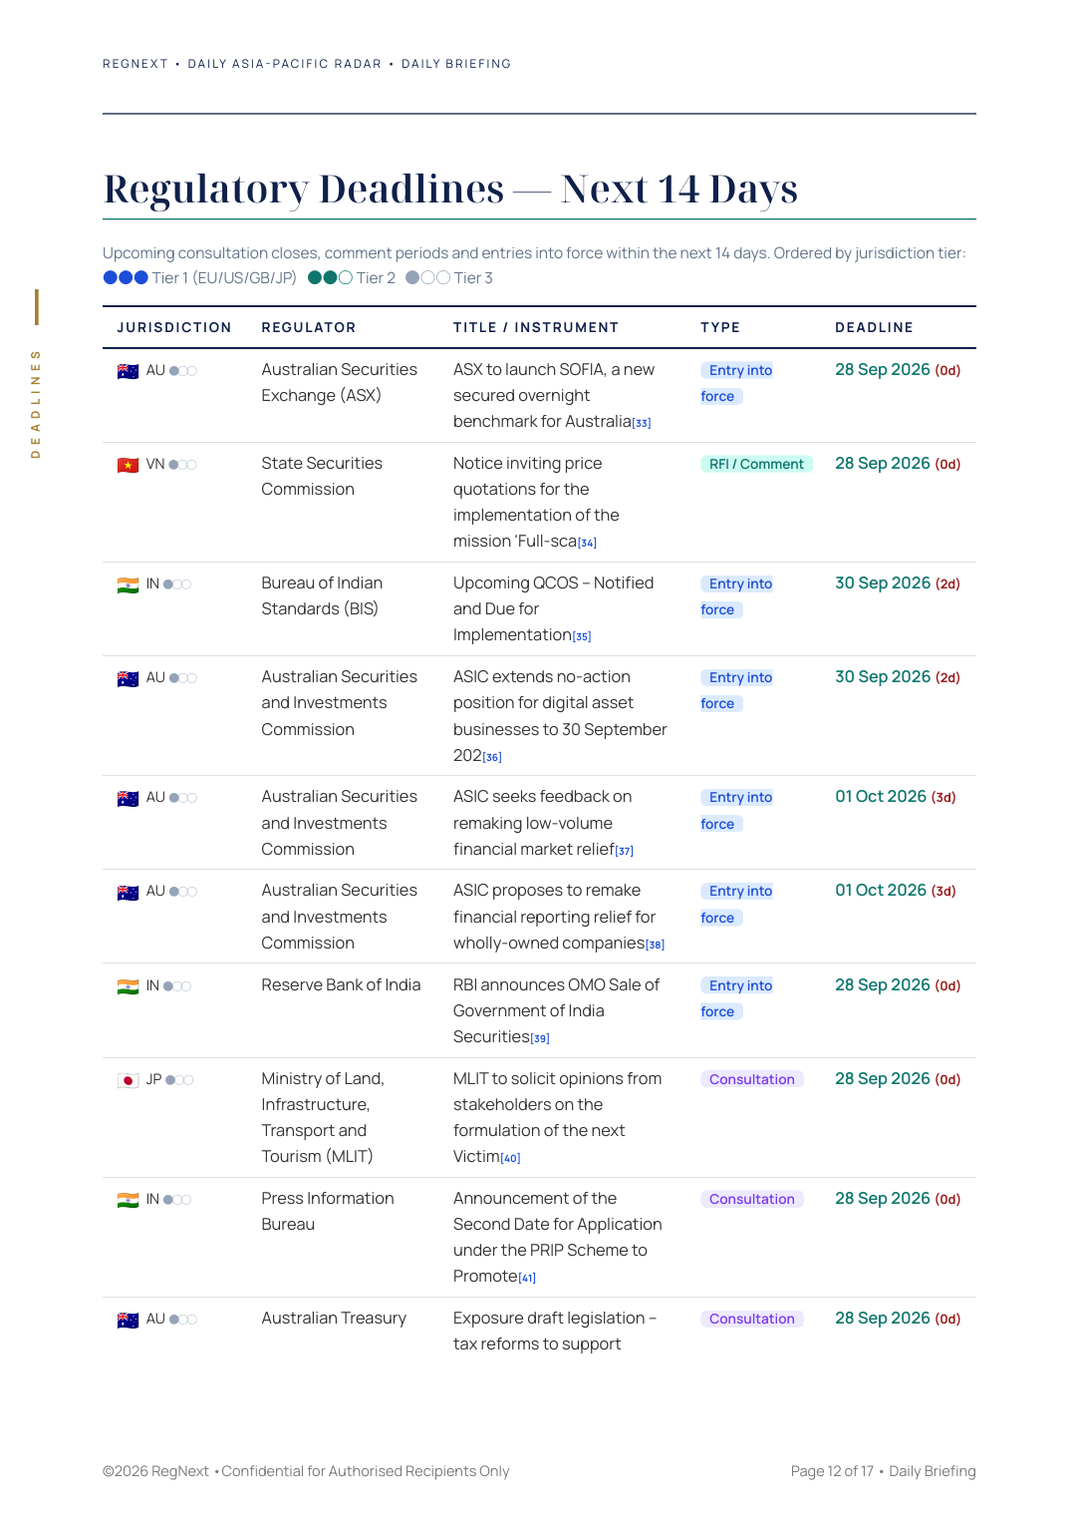The width and height of the screenshot is (1080, 1528).
Task: Open footnote reference [35]
Action: [x=582, y=637]
